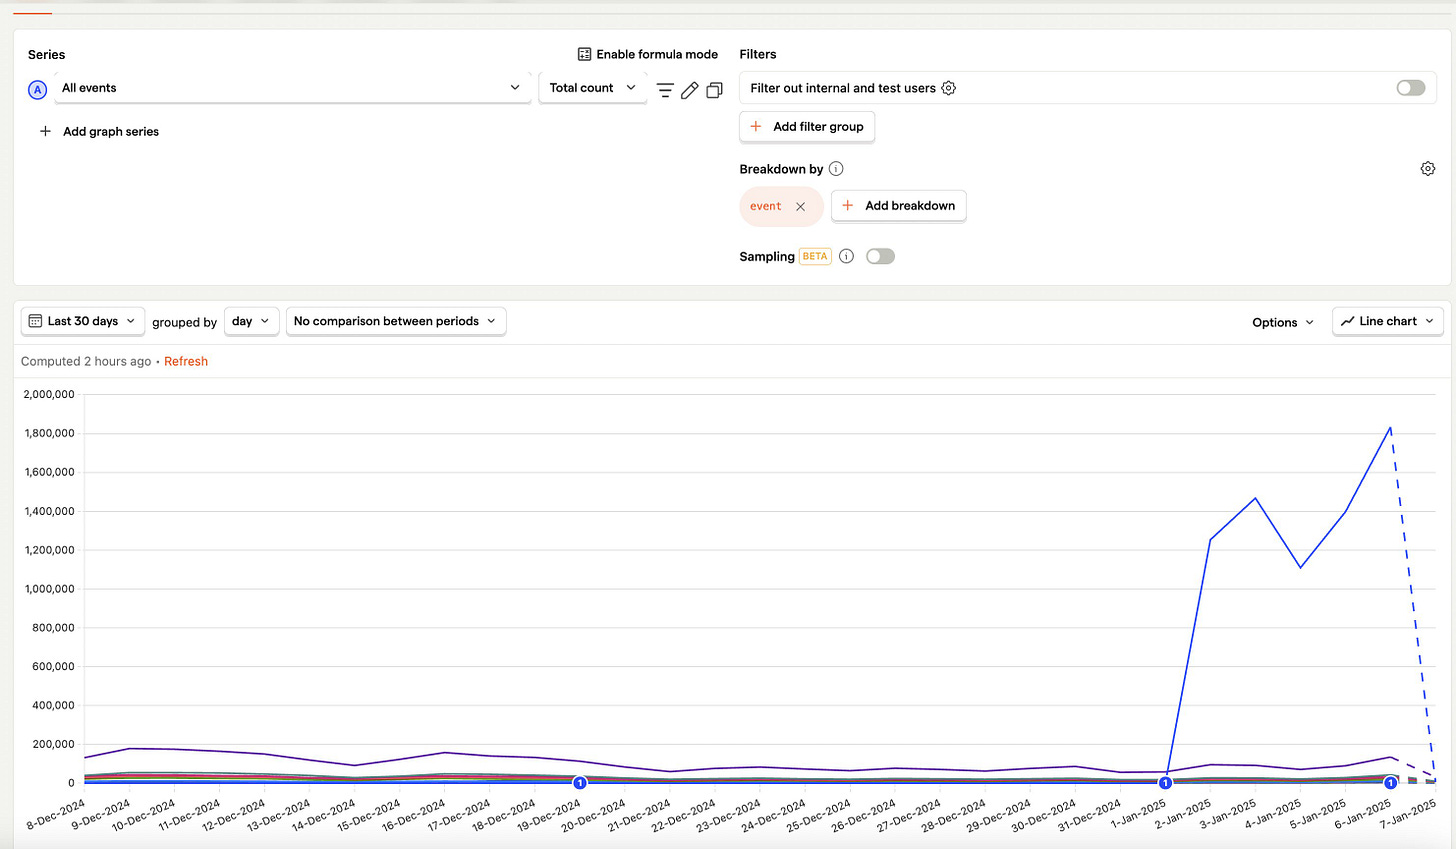This screenshot has height=849, width=1456.
Task: Click the 2,000,000 y-axis label
Action: coord(49,394)
